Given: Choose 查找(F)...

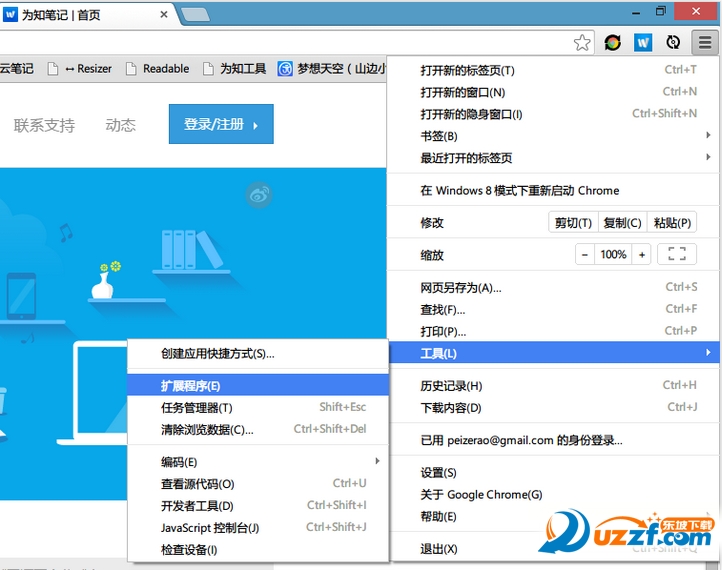Looking at the screenshot, I should tap(553, 309).
